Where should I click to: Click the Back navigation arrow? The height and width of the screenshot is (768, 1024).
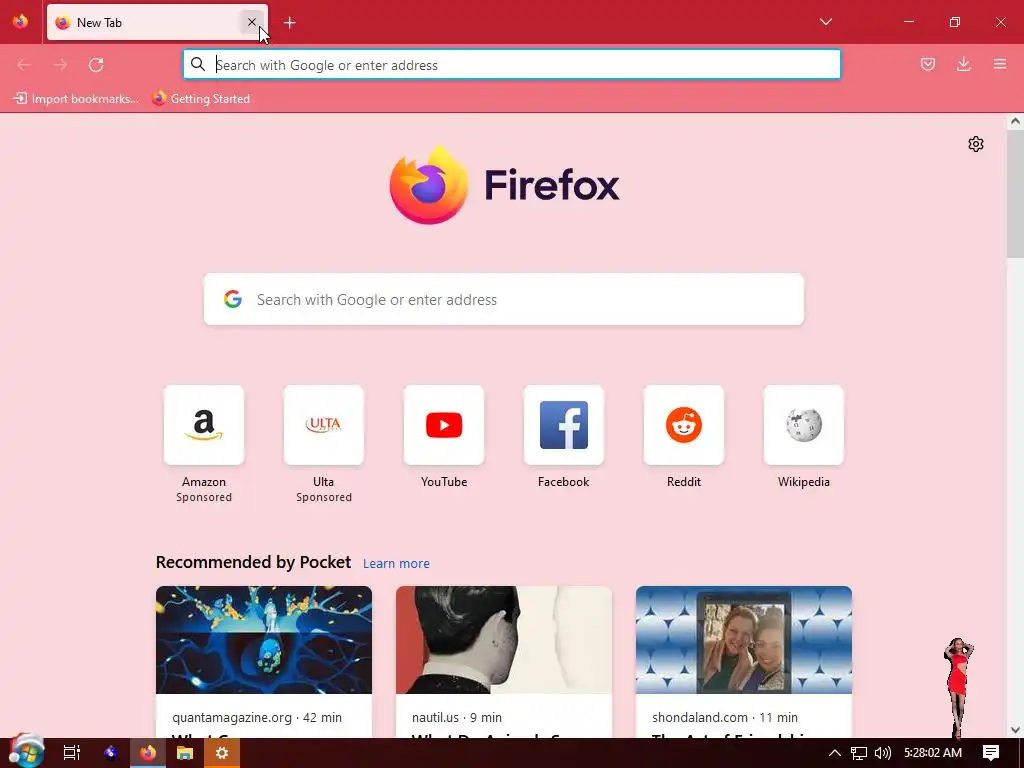point(24,65)
